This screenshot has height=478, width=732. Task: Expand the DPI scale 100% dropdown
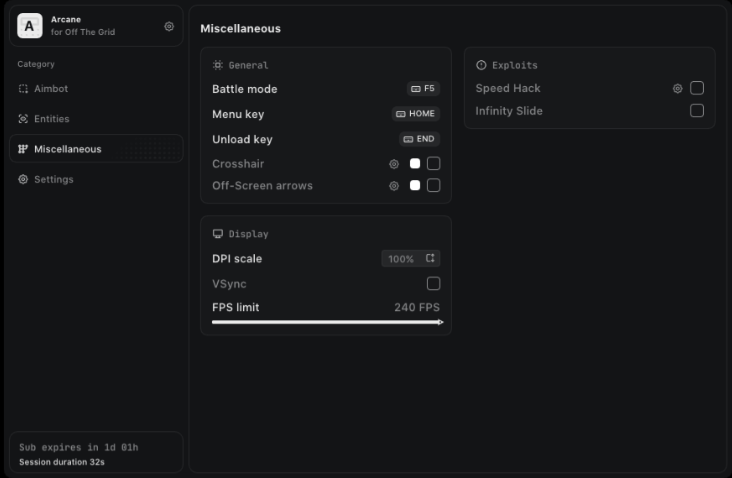pos(411,259)
